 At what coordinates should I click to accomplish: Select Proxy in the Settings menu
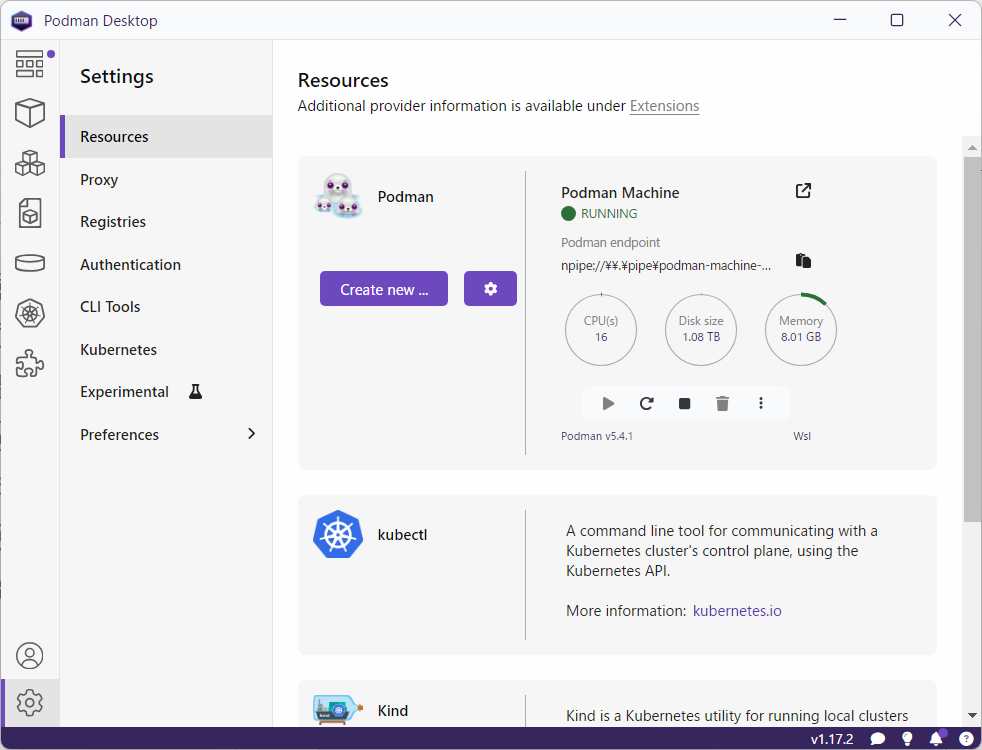[99, 180]
